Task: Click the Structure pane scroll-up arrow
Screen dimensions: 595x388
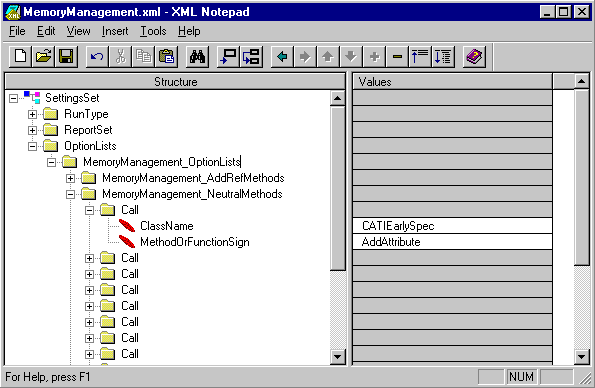Action: (x=337, y=99)
